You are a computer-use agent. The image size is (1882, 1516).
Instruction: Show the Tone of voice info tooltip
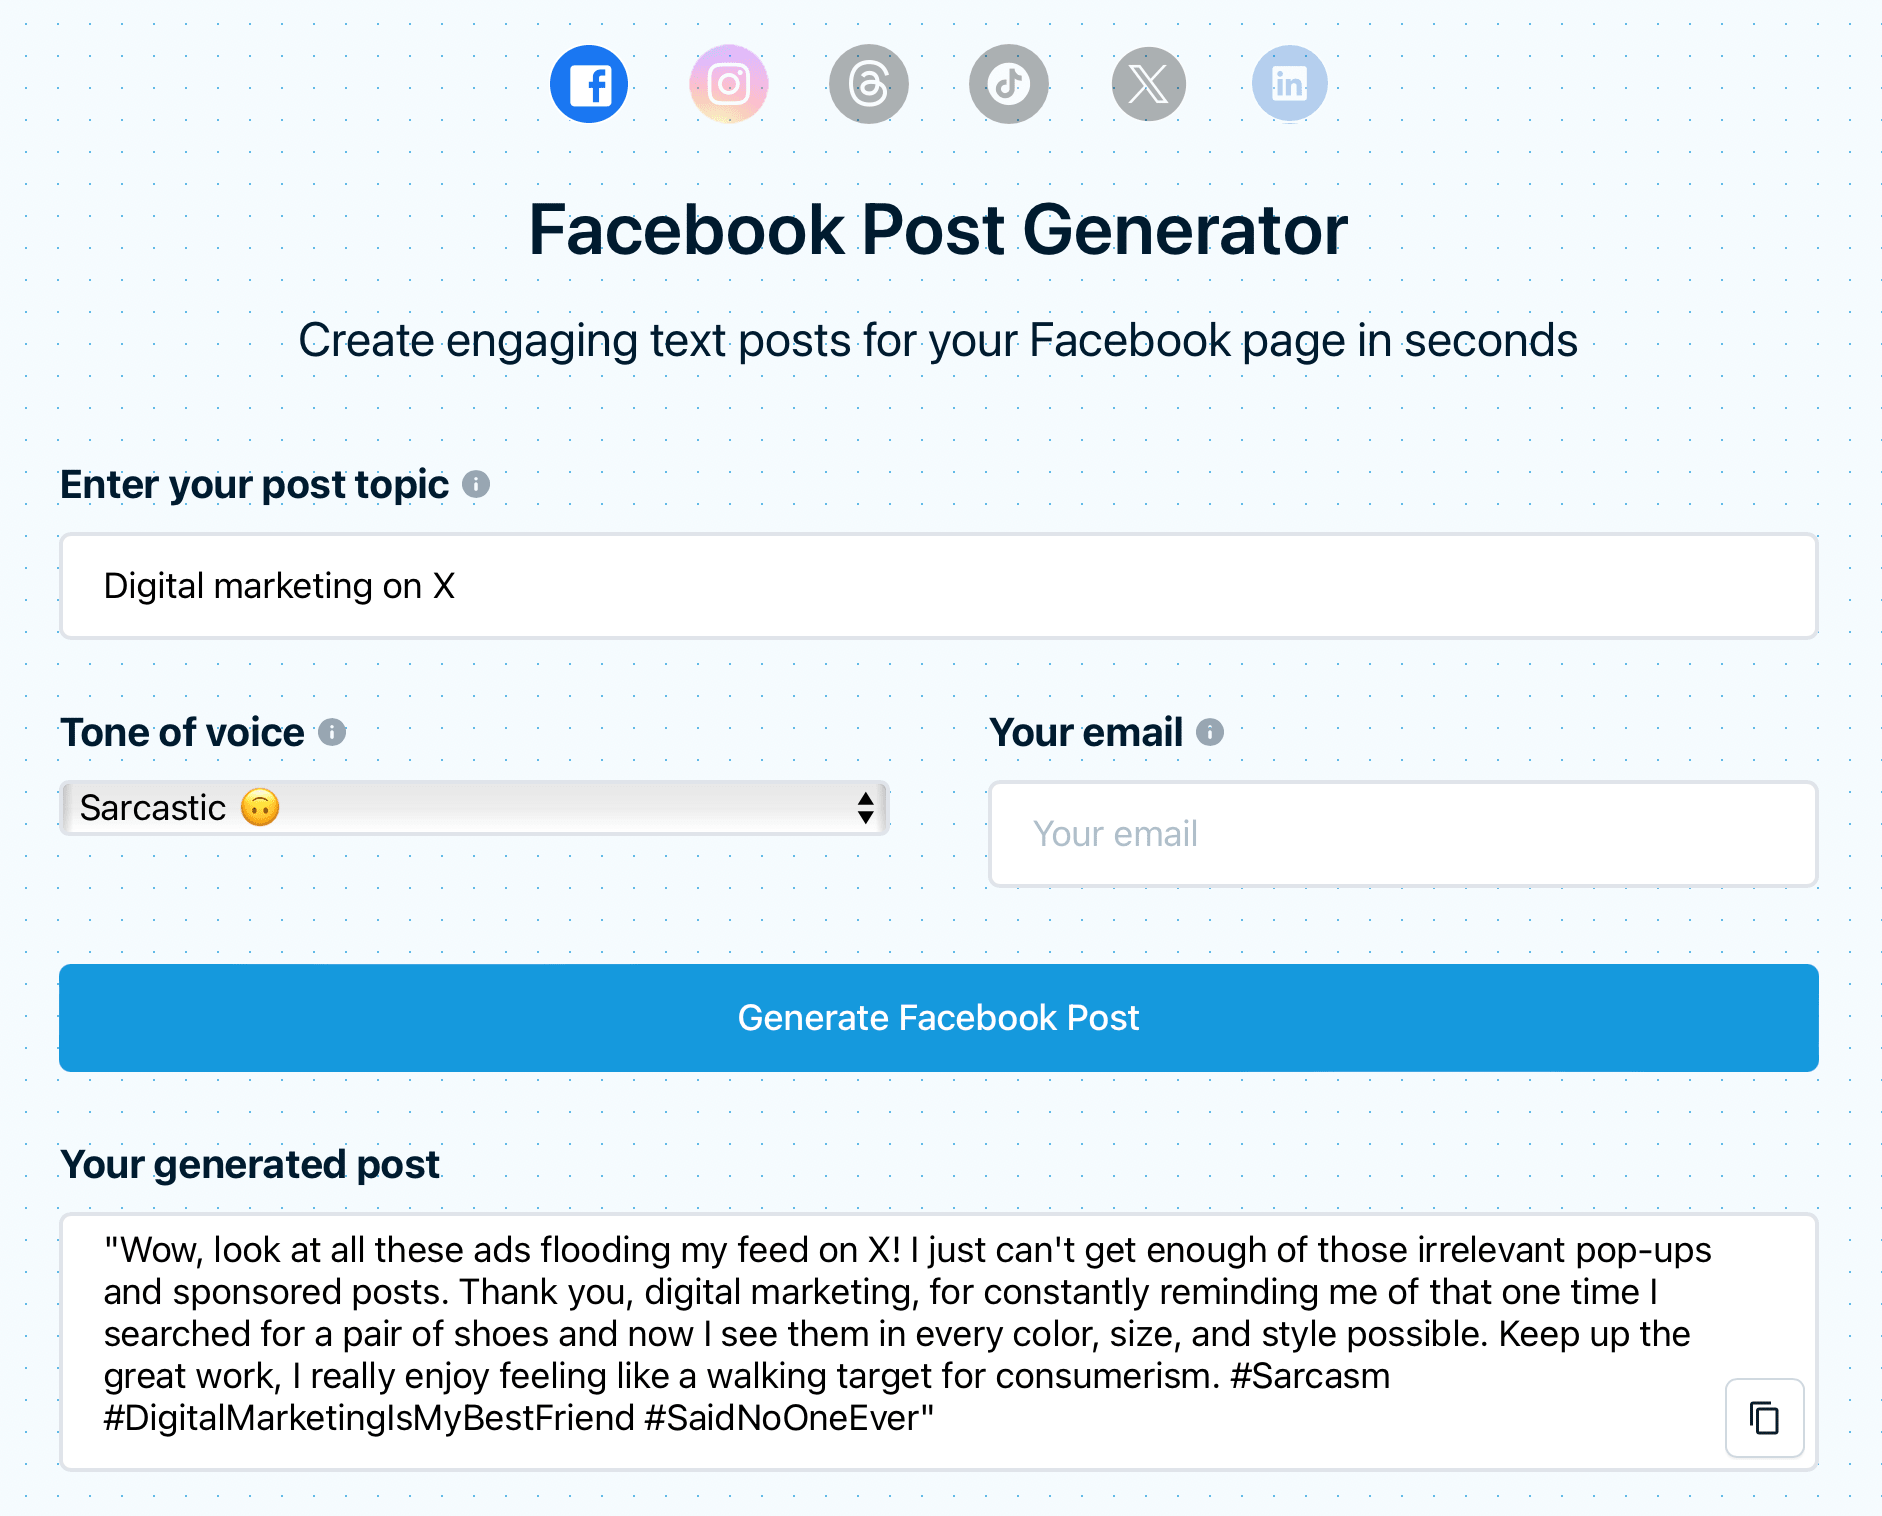(331, 732)
